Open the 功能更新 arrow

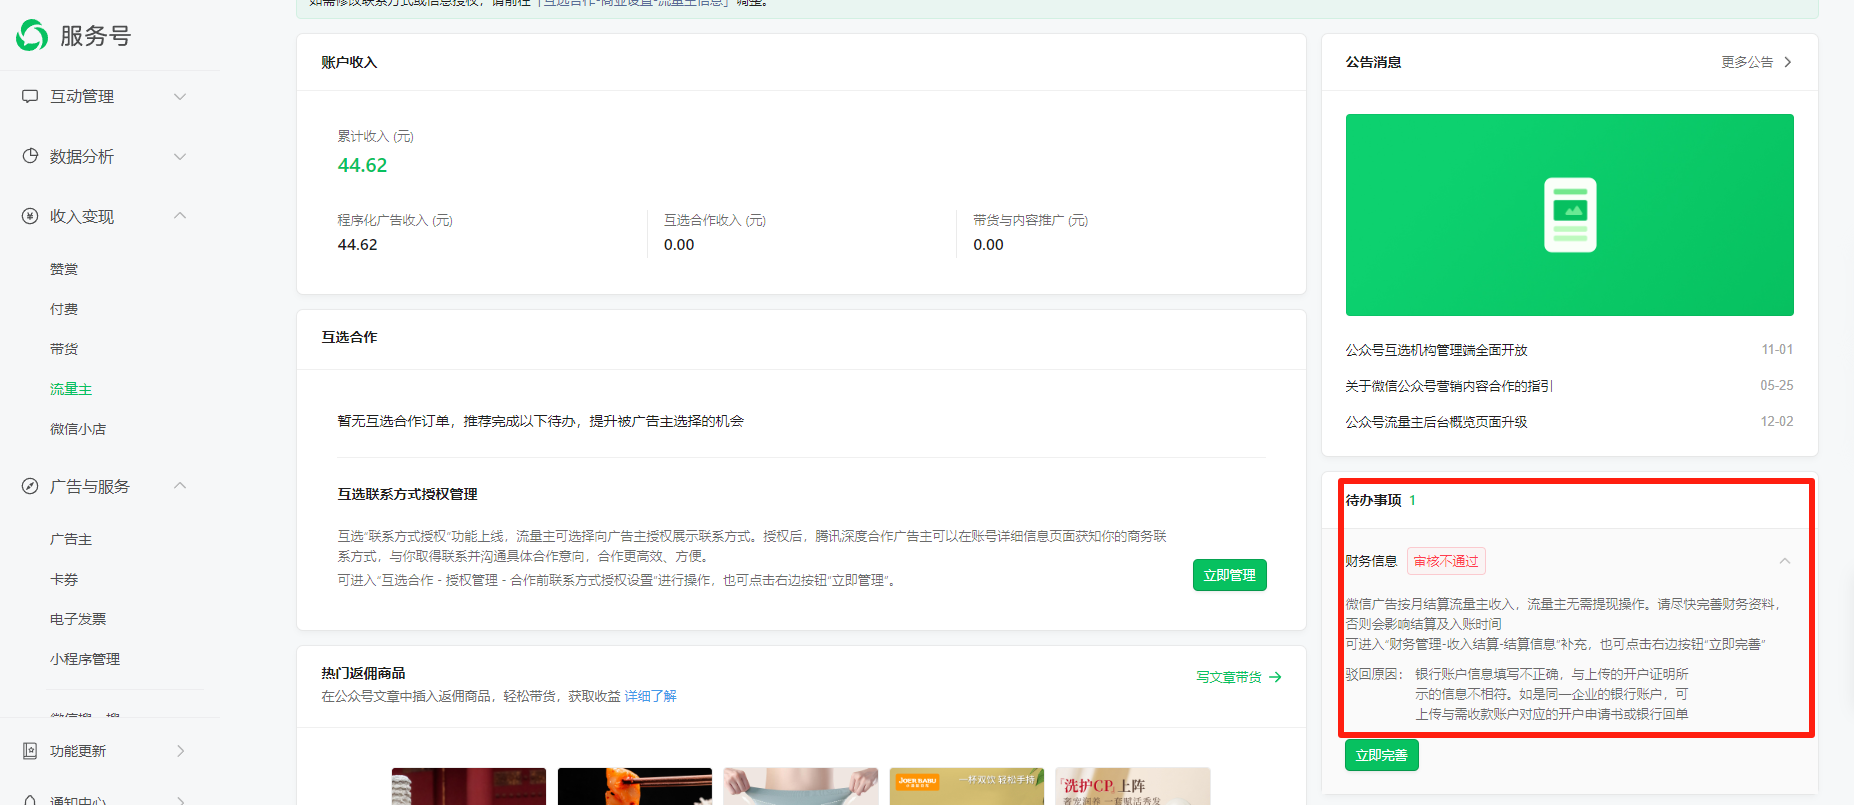[x=180, y=751]
